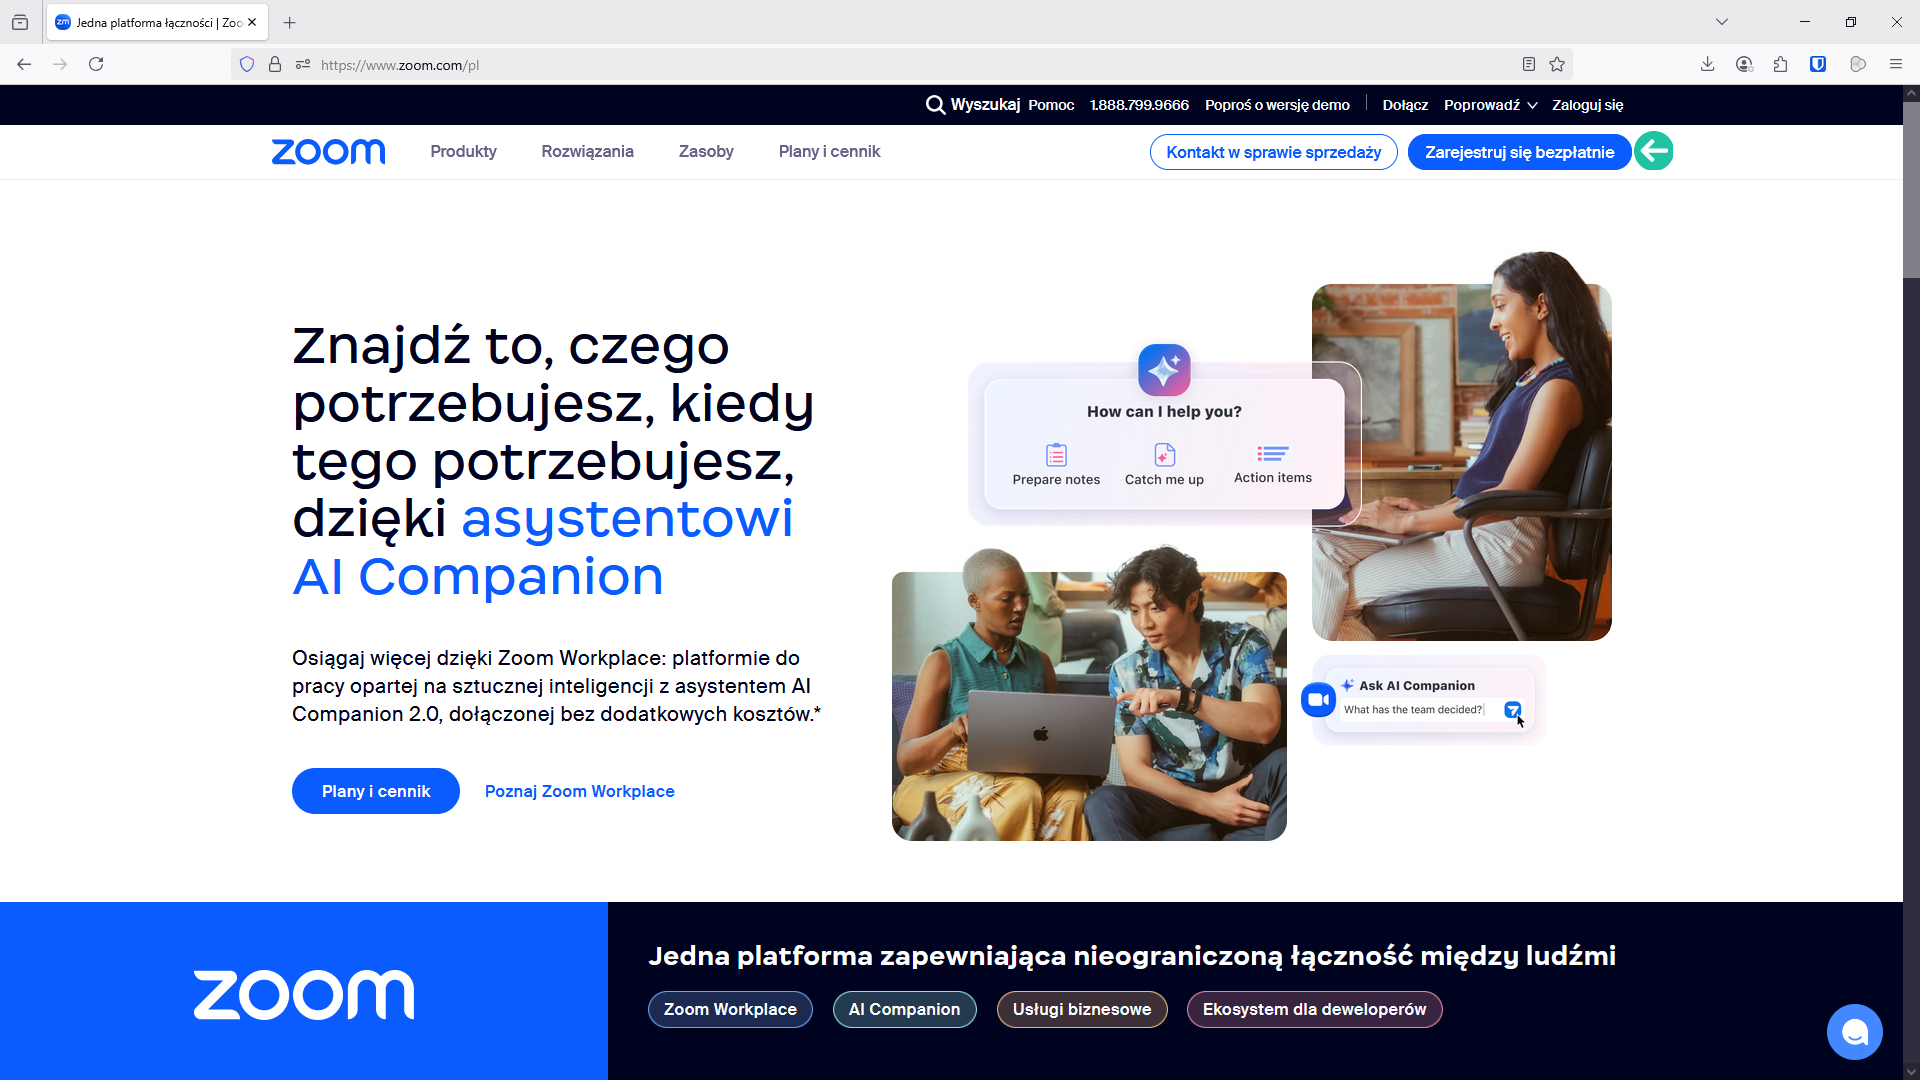Open the Poznaj Zoom Workplace link
The image size is (1920, 1080).
click(579, 791)
